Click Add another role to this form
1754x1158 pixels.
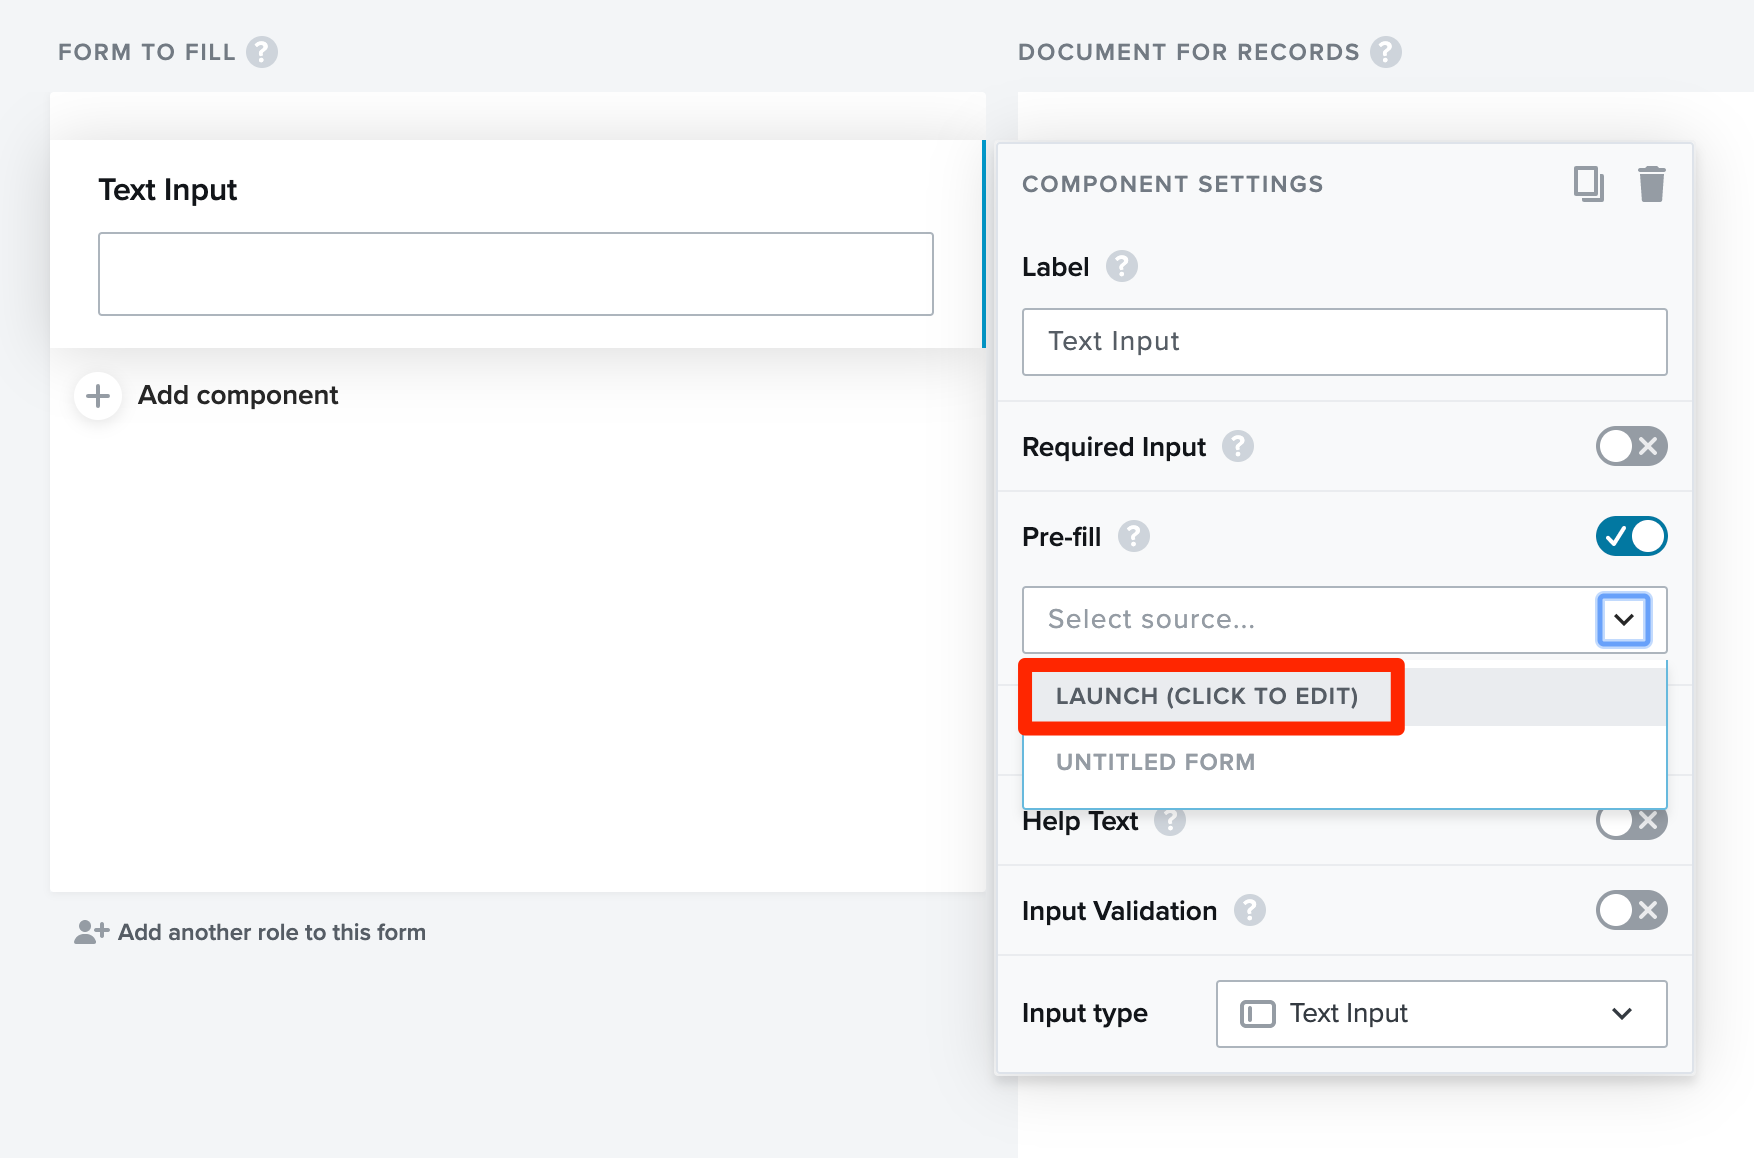[270, 932]
